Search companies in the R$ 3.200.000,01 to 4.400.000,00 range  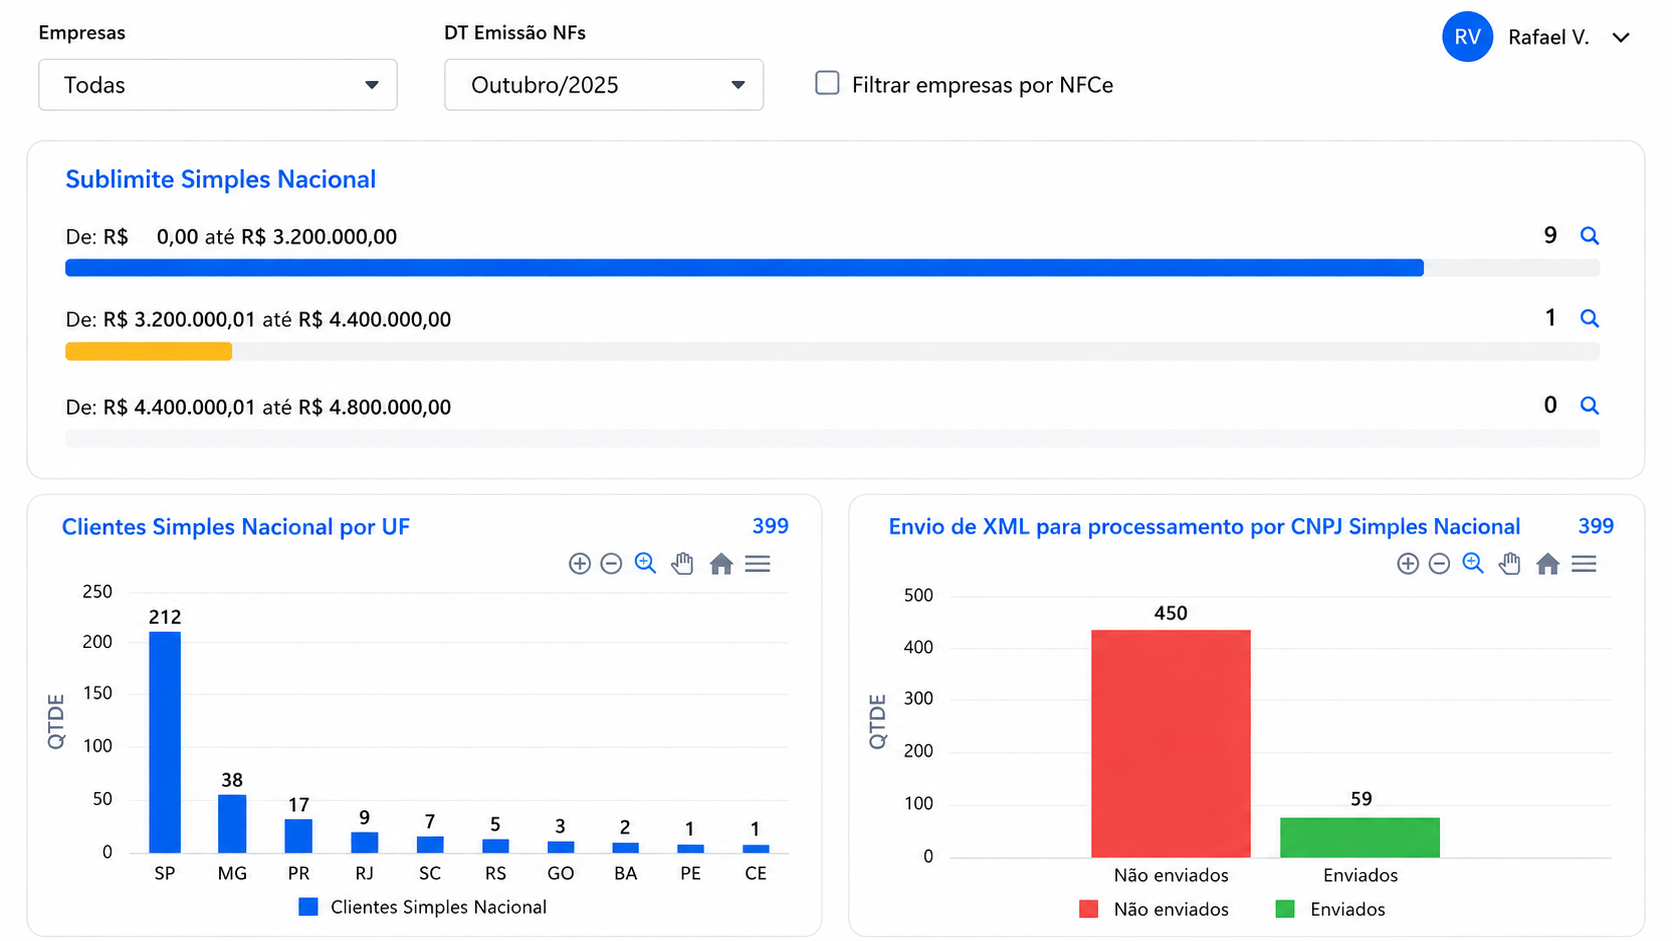click(x=1589, y=319)
